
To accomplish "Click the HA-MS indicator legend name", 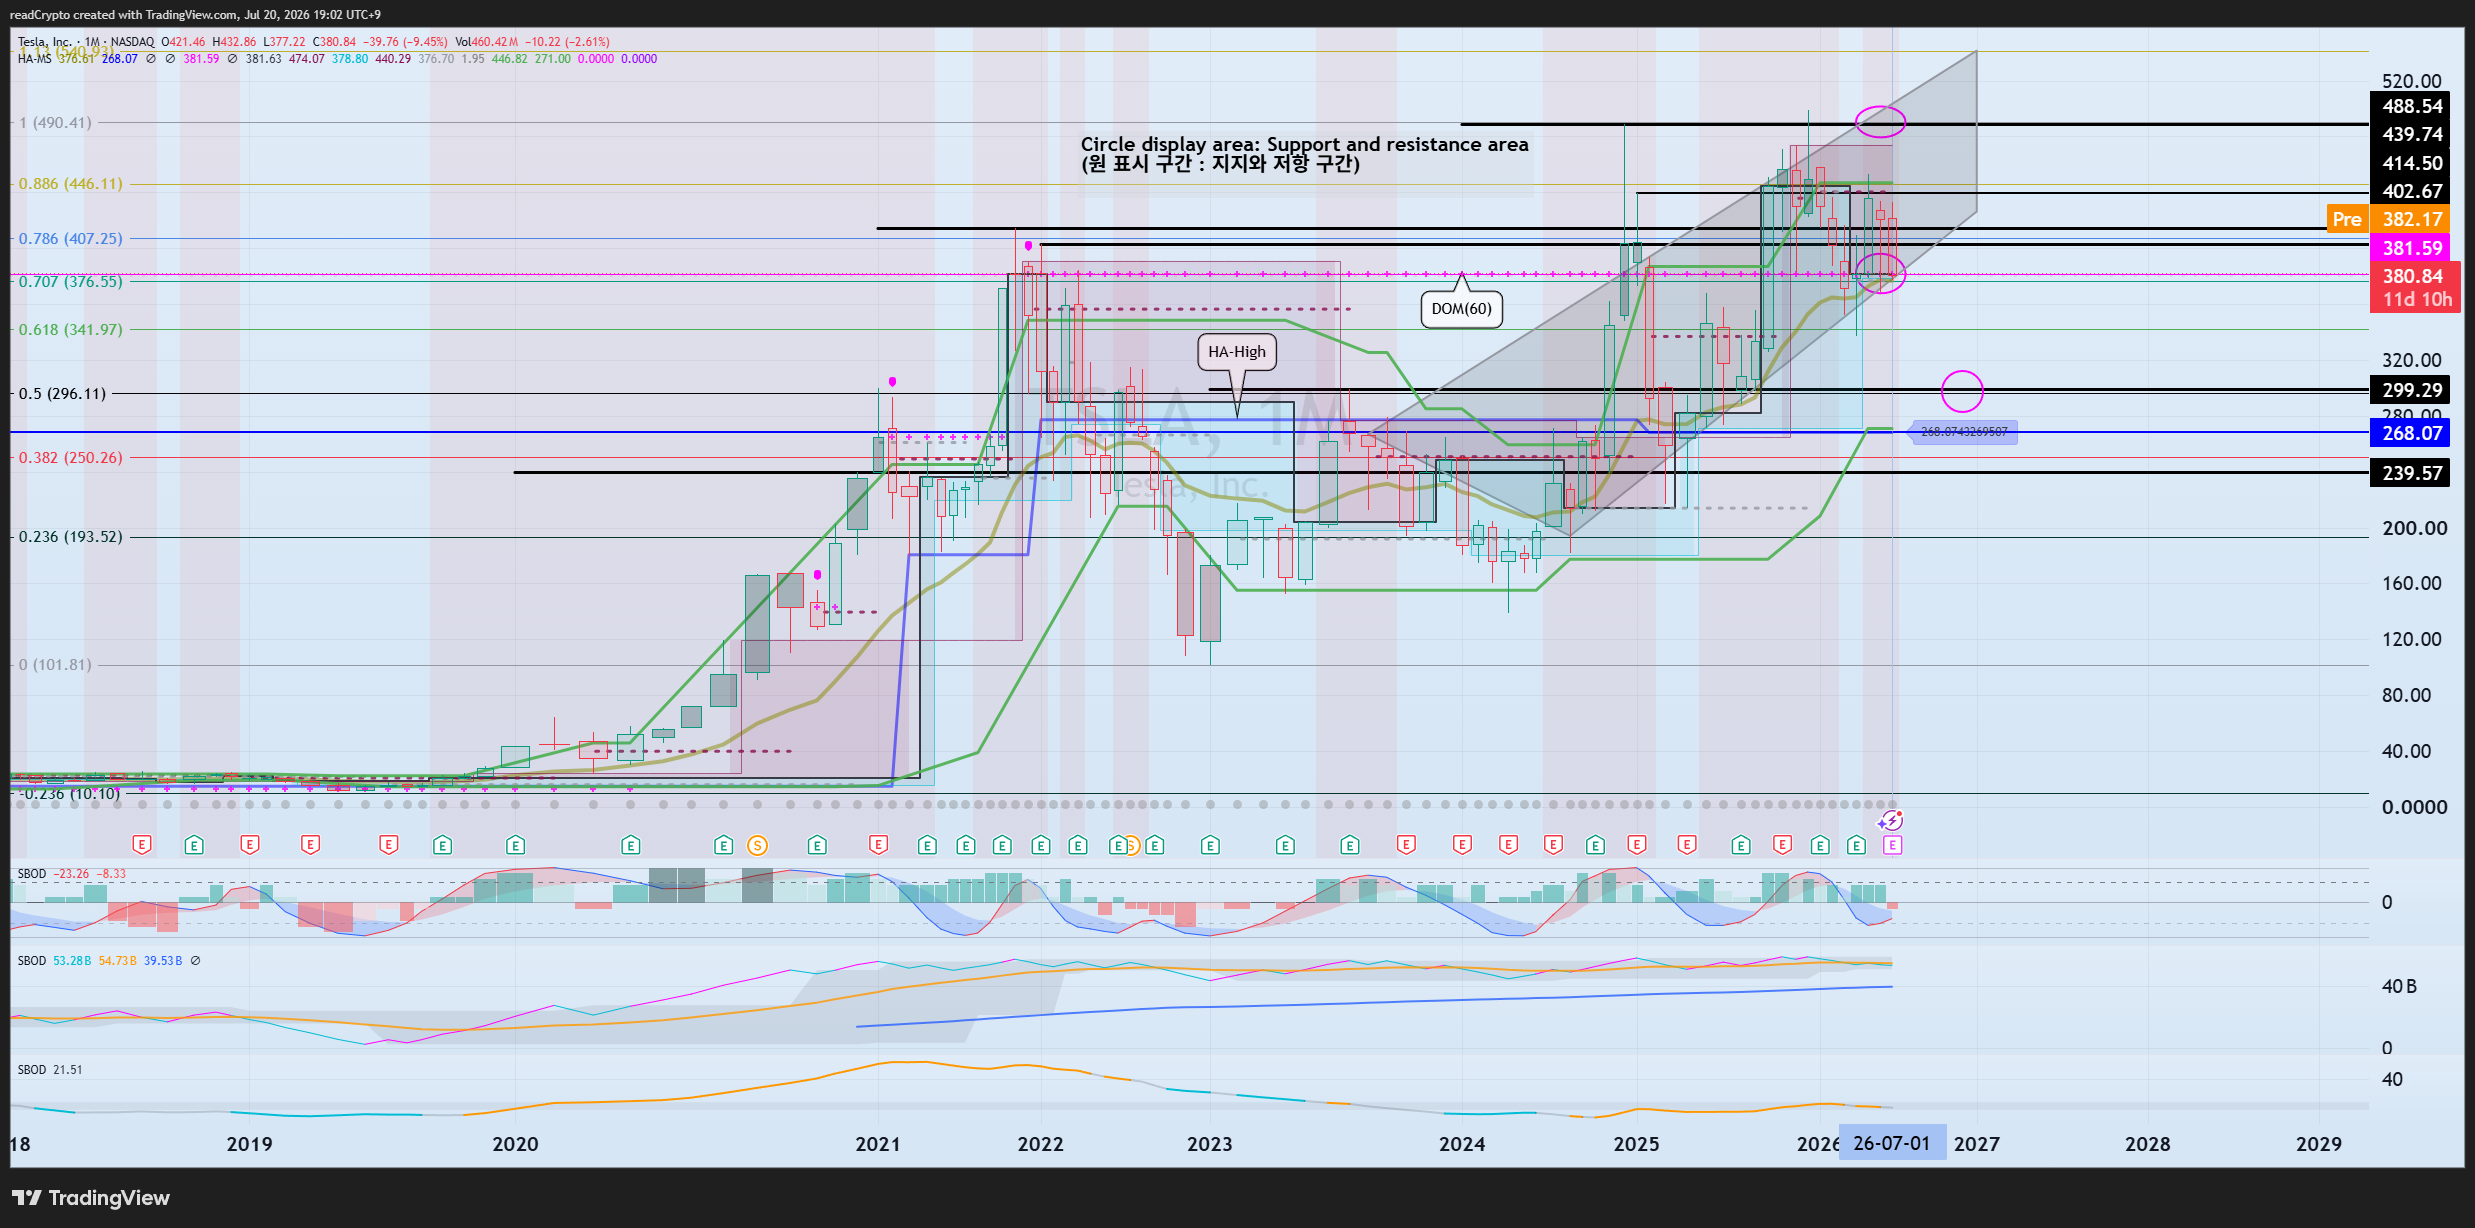I will click(x=35, y=59).
